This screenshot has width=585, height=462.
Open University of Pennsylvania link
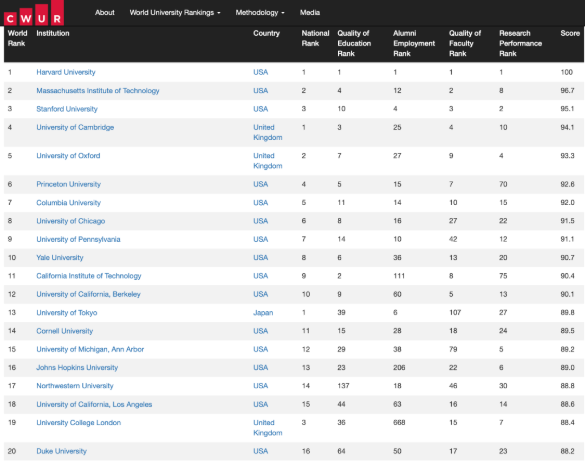78,239
